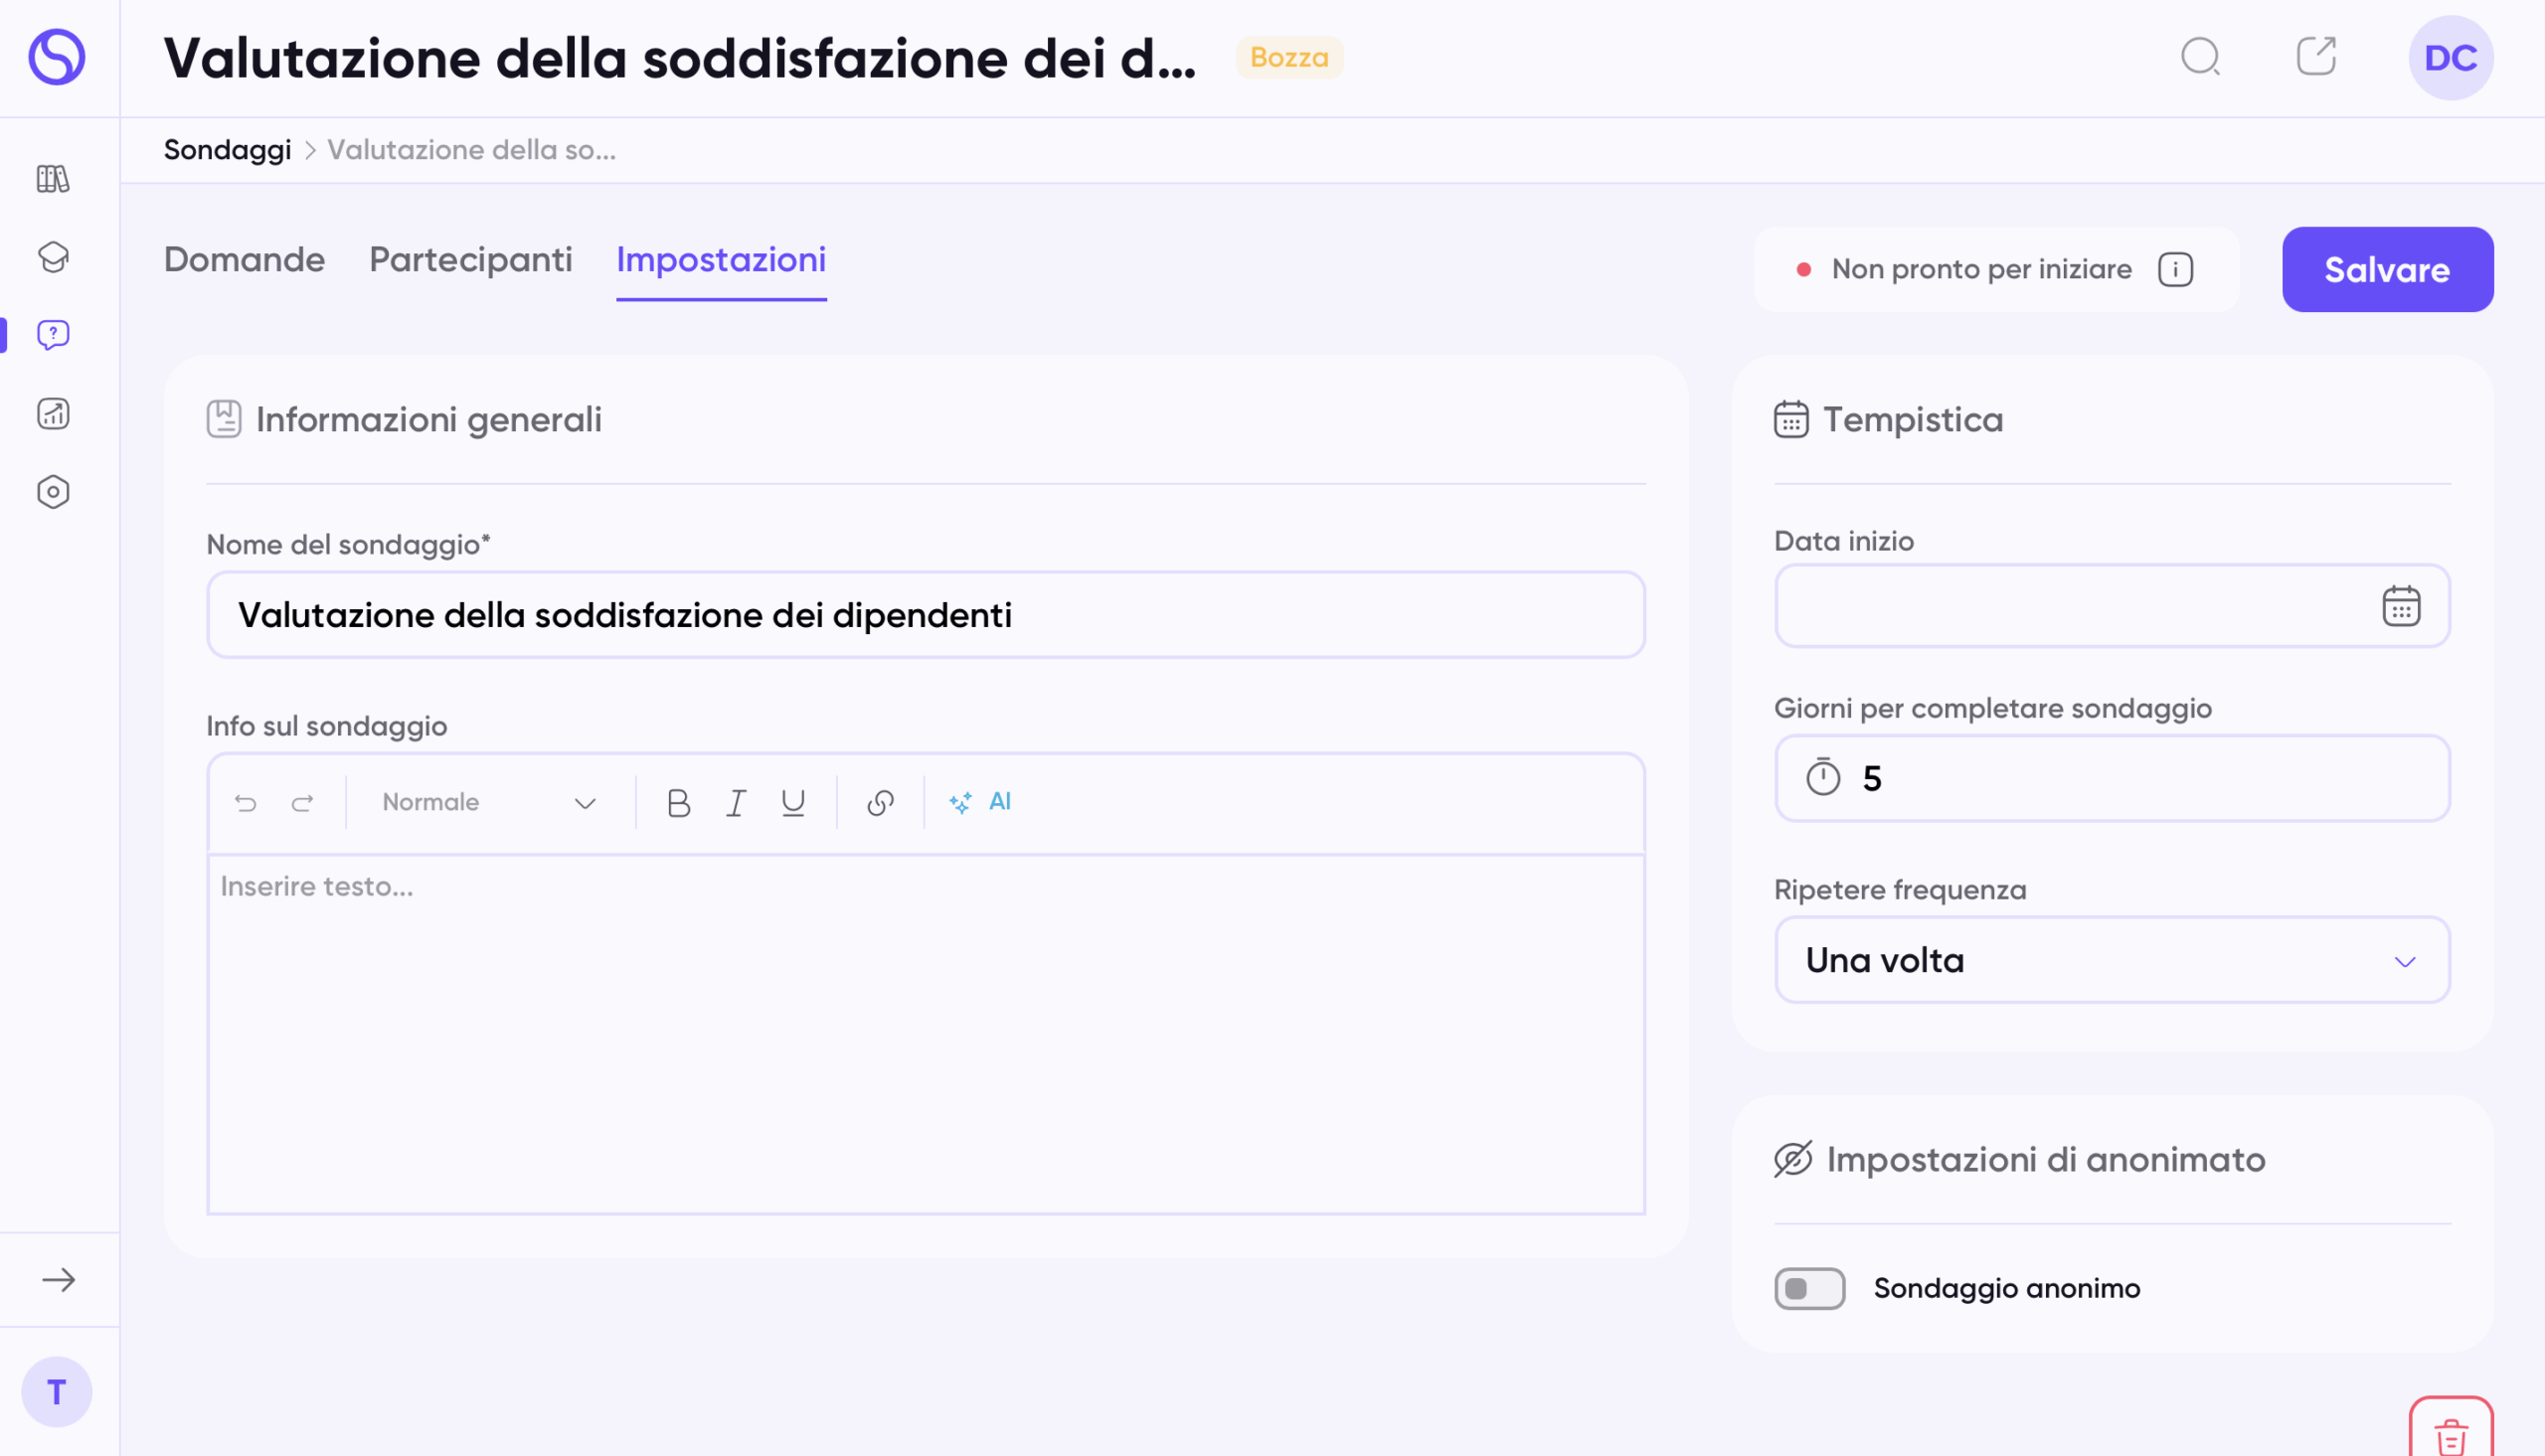
Task: Click the Italic formatting icon
Action: 736,802
